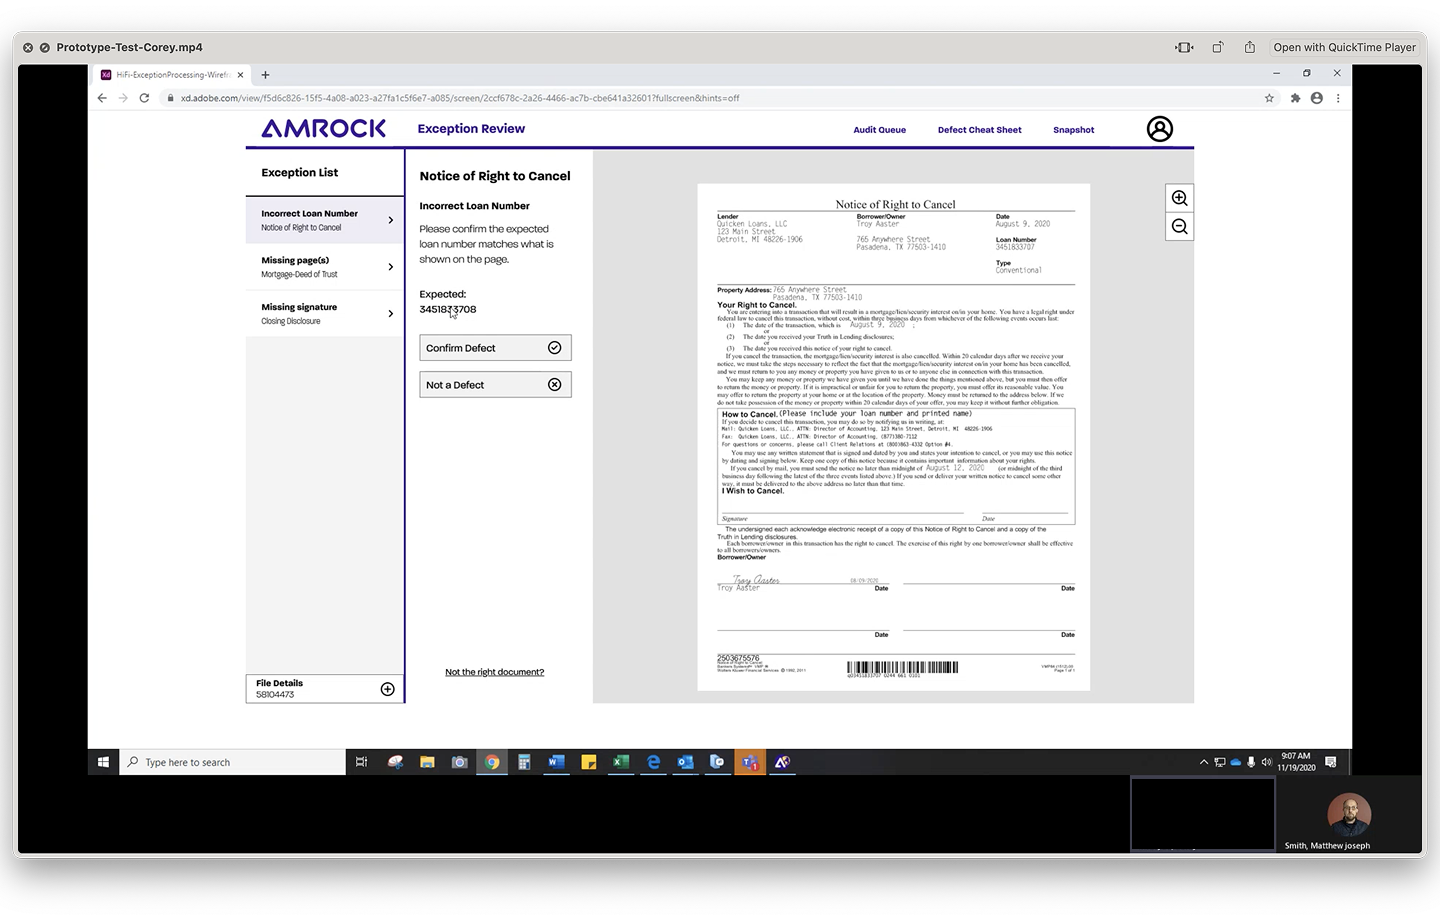Image resolution: width=1440 pixels, height=921 pixels.
Task: Click the Windows taskbar search box
Action: (235, 762)
